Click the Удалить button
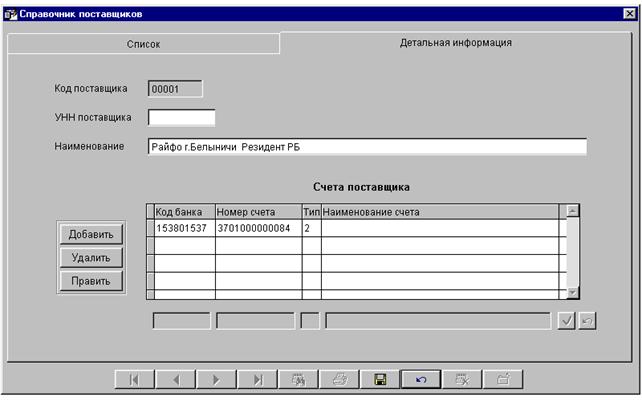Screen dimensions: 642x405 [x=91, y=258]
